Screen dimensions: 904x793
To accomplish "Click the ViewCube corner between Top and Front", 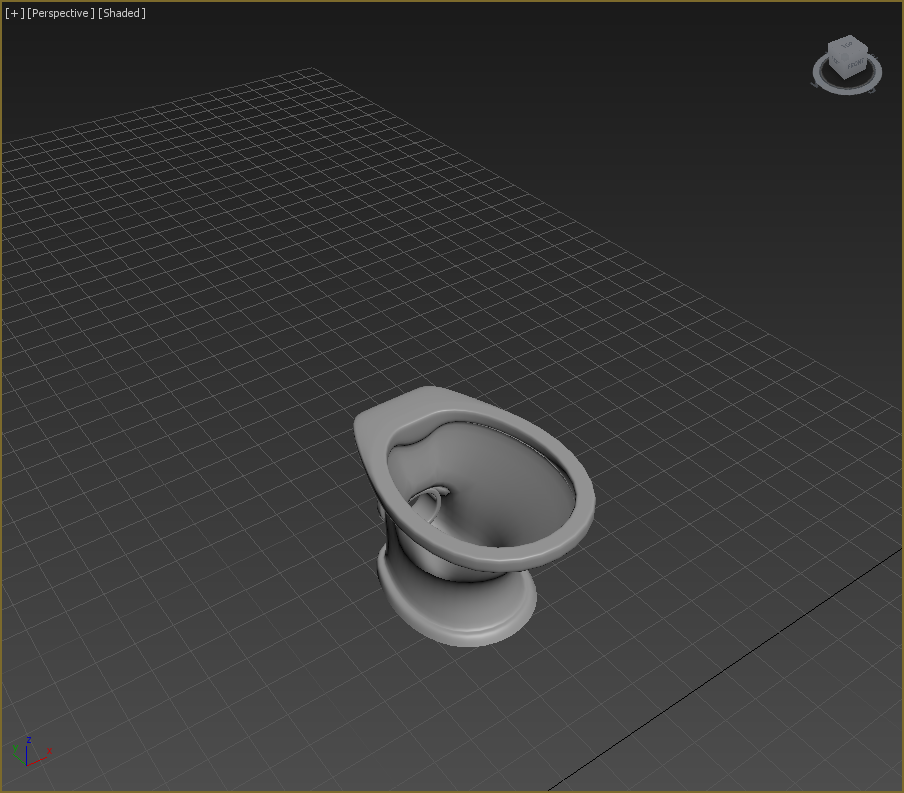I will tap(845, 57).
